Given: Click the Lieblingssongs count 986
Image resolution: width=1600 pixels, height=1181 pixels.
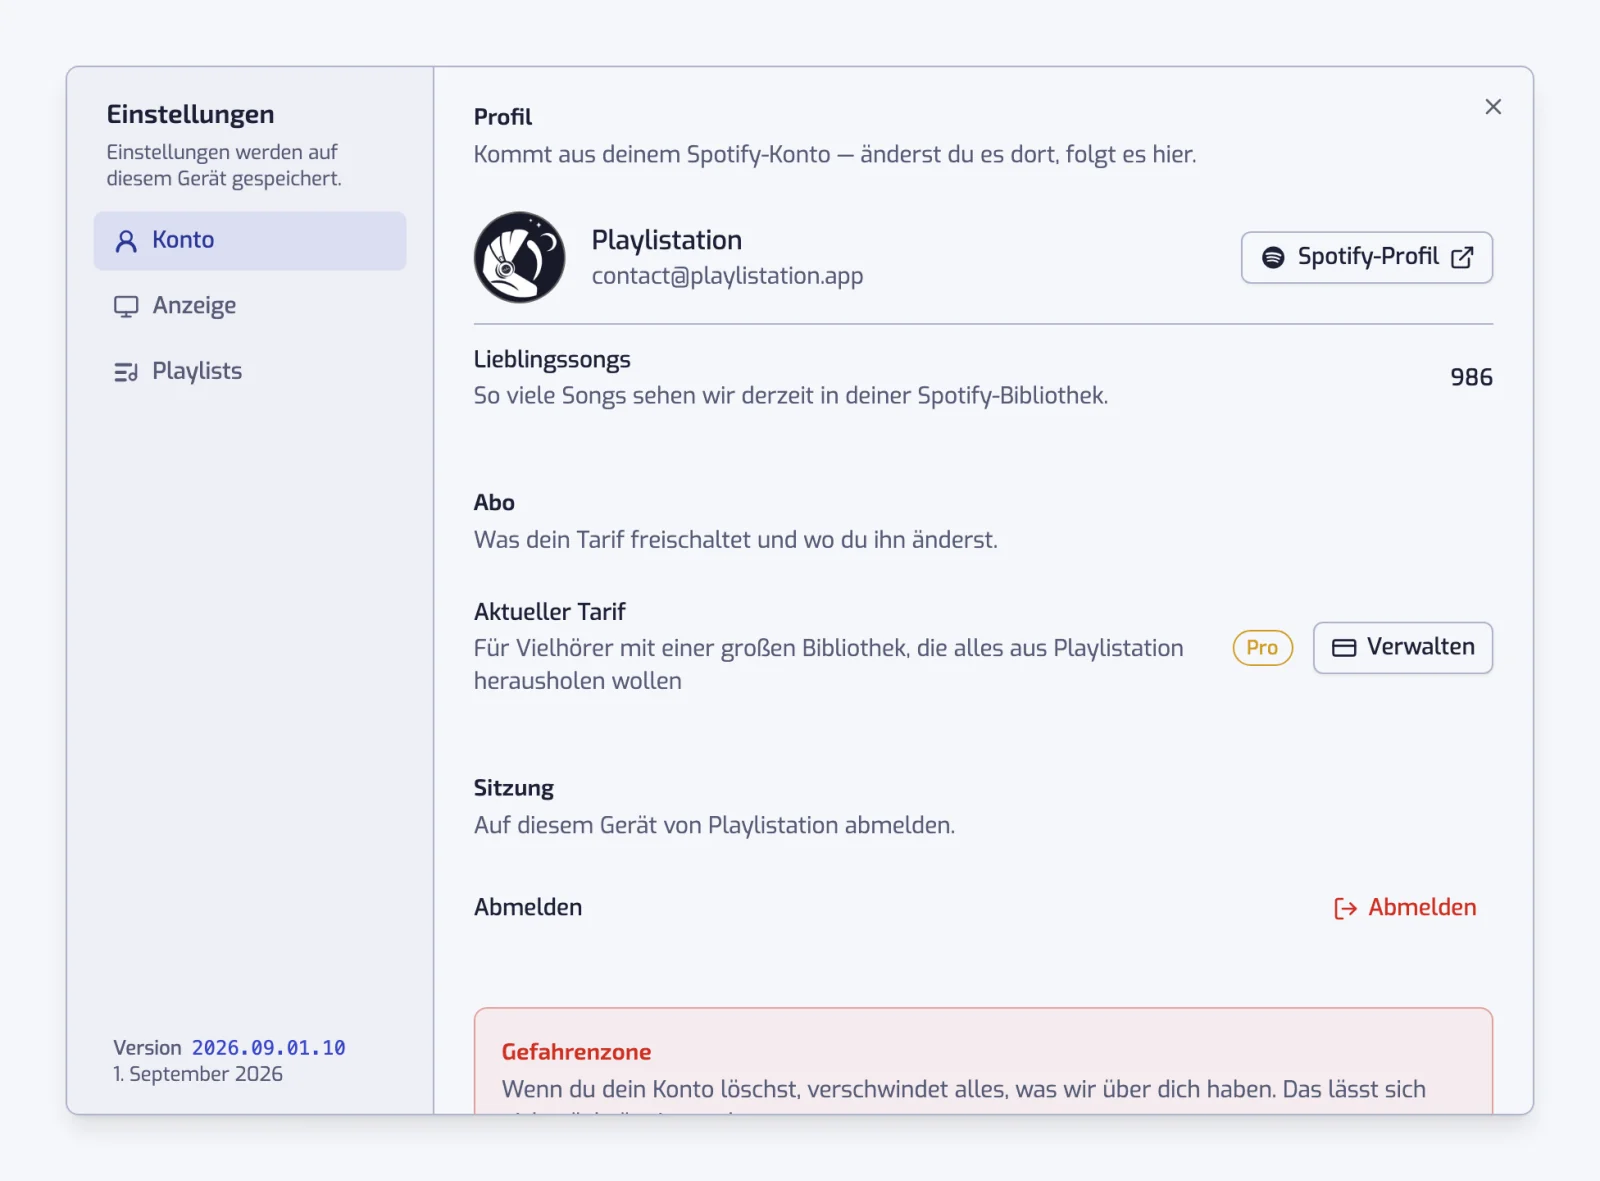Looking at the screenshot, I should (1471, 378).
